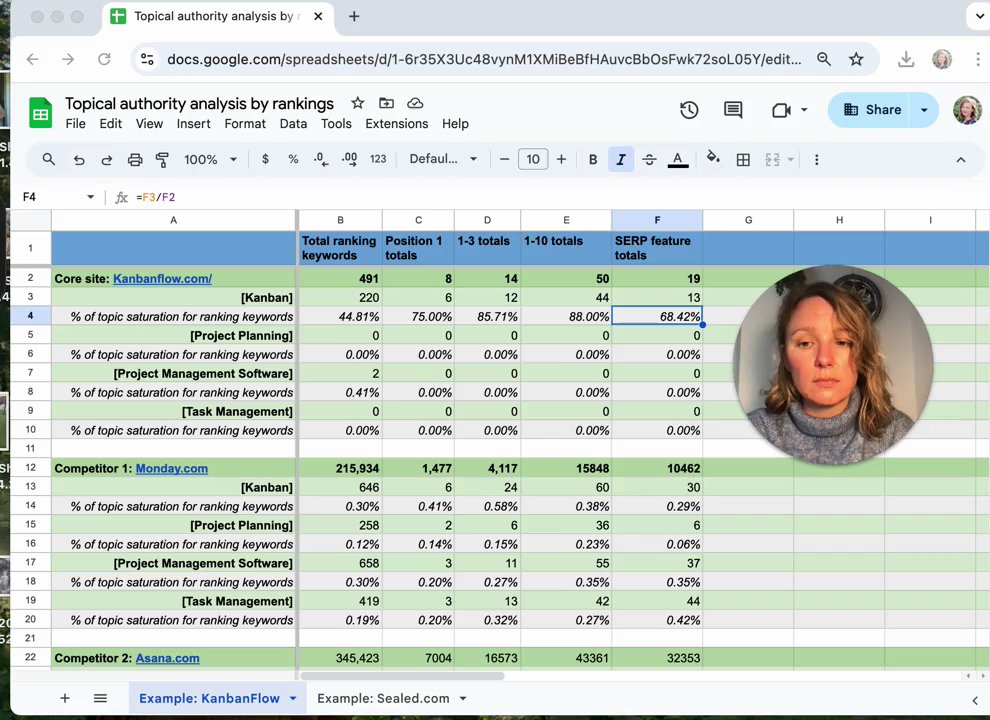Click the Undo arrow in toolbar
The width and height of the screenshot is (990, 720).
[79, 160]
